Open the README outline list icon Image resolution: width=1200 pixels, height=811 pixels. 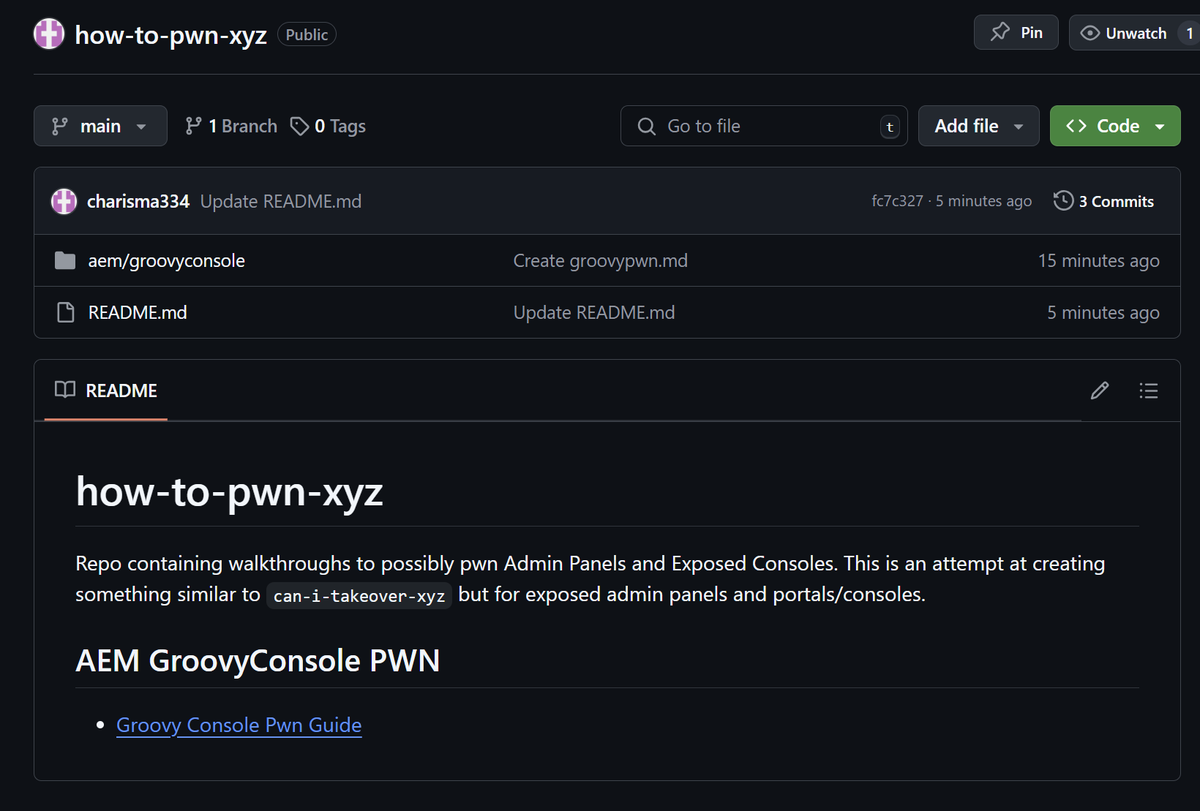pyautogui.click(x=1148, y=391)
